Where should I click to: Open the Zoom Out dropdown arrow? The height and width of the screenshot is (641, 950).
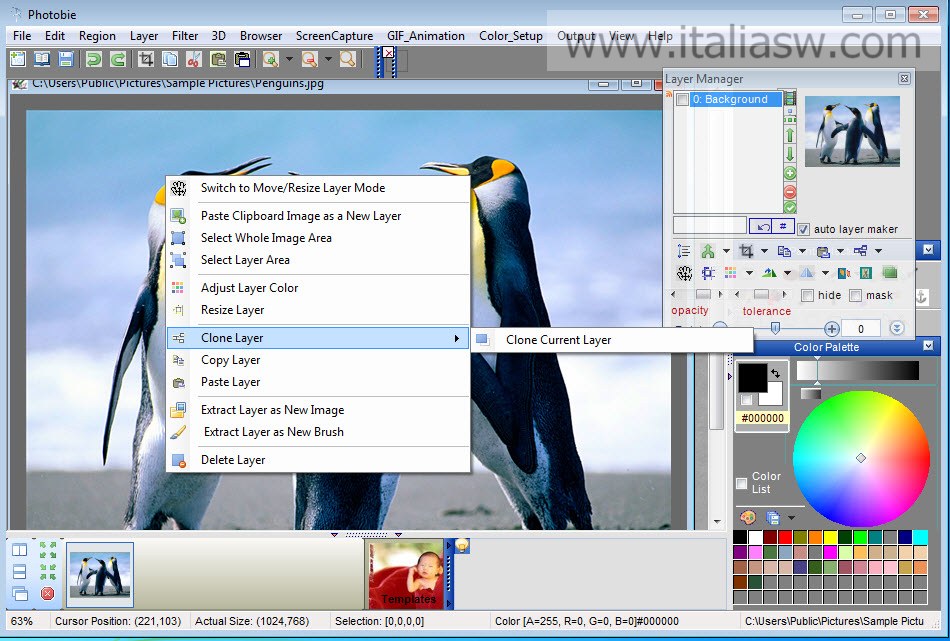pyautogui.click(x=328, y=59)
